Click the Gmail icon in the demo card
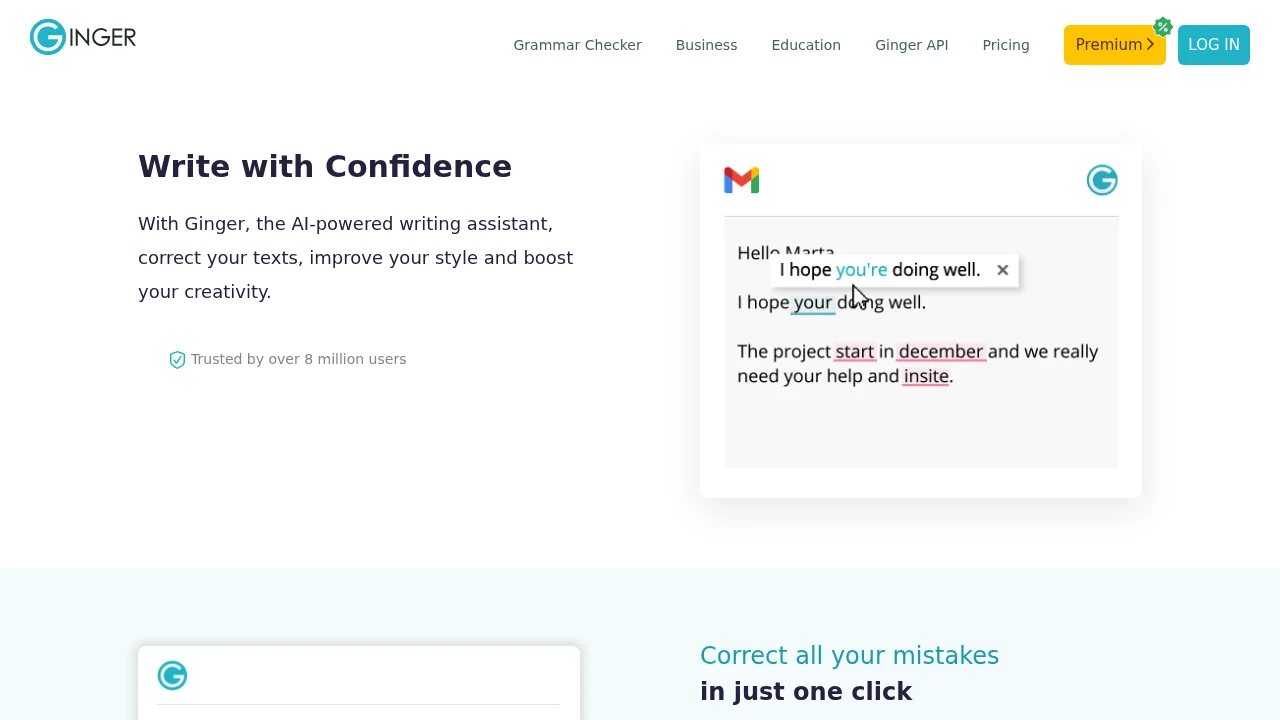The image size is (1280, 720). pyautogui.click(x=741, y=180)
